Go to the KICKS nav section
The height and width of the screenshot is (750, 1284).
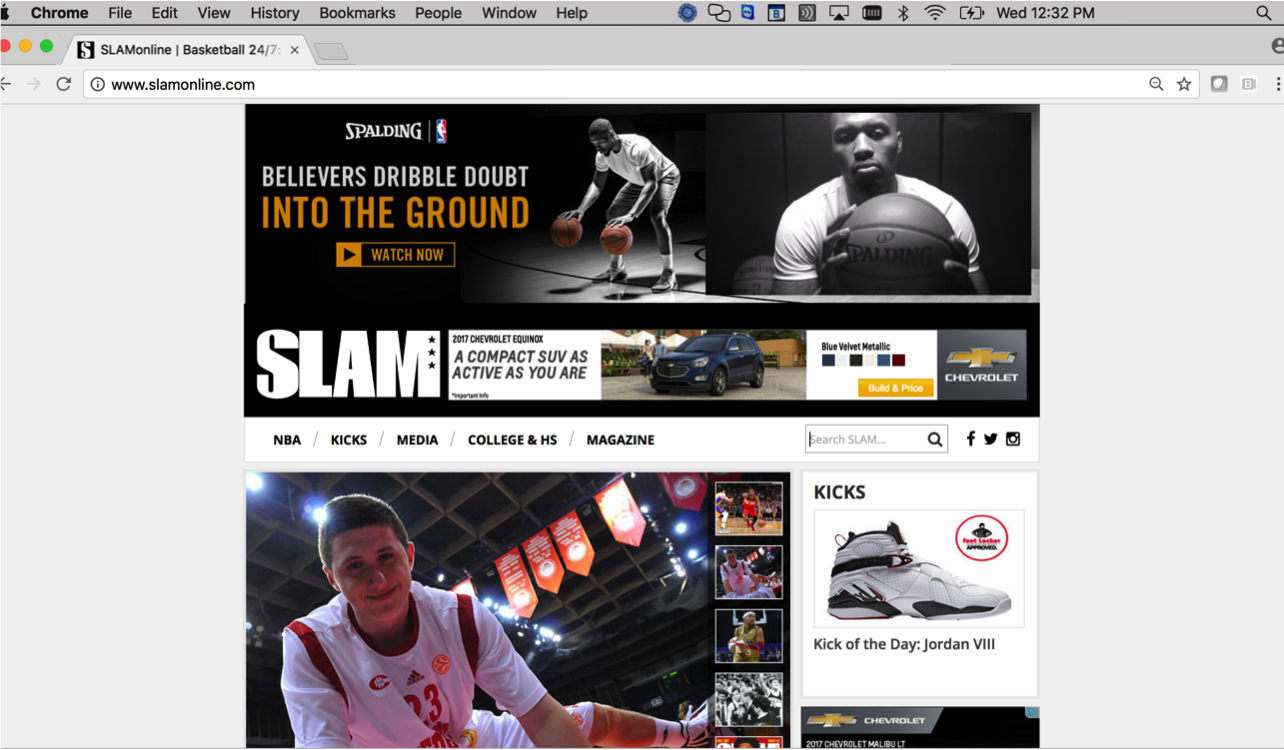click(349, 440)
